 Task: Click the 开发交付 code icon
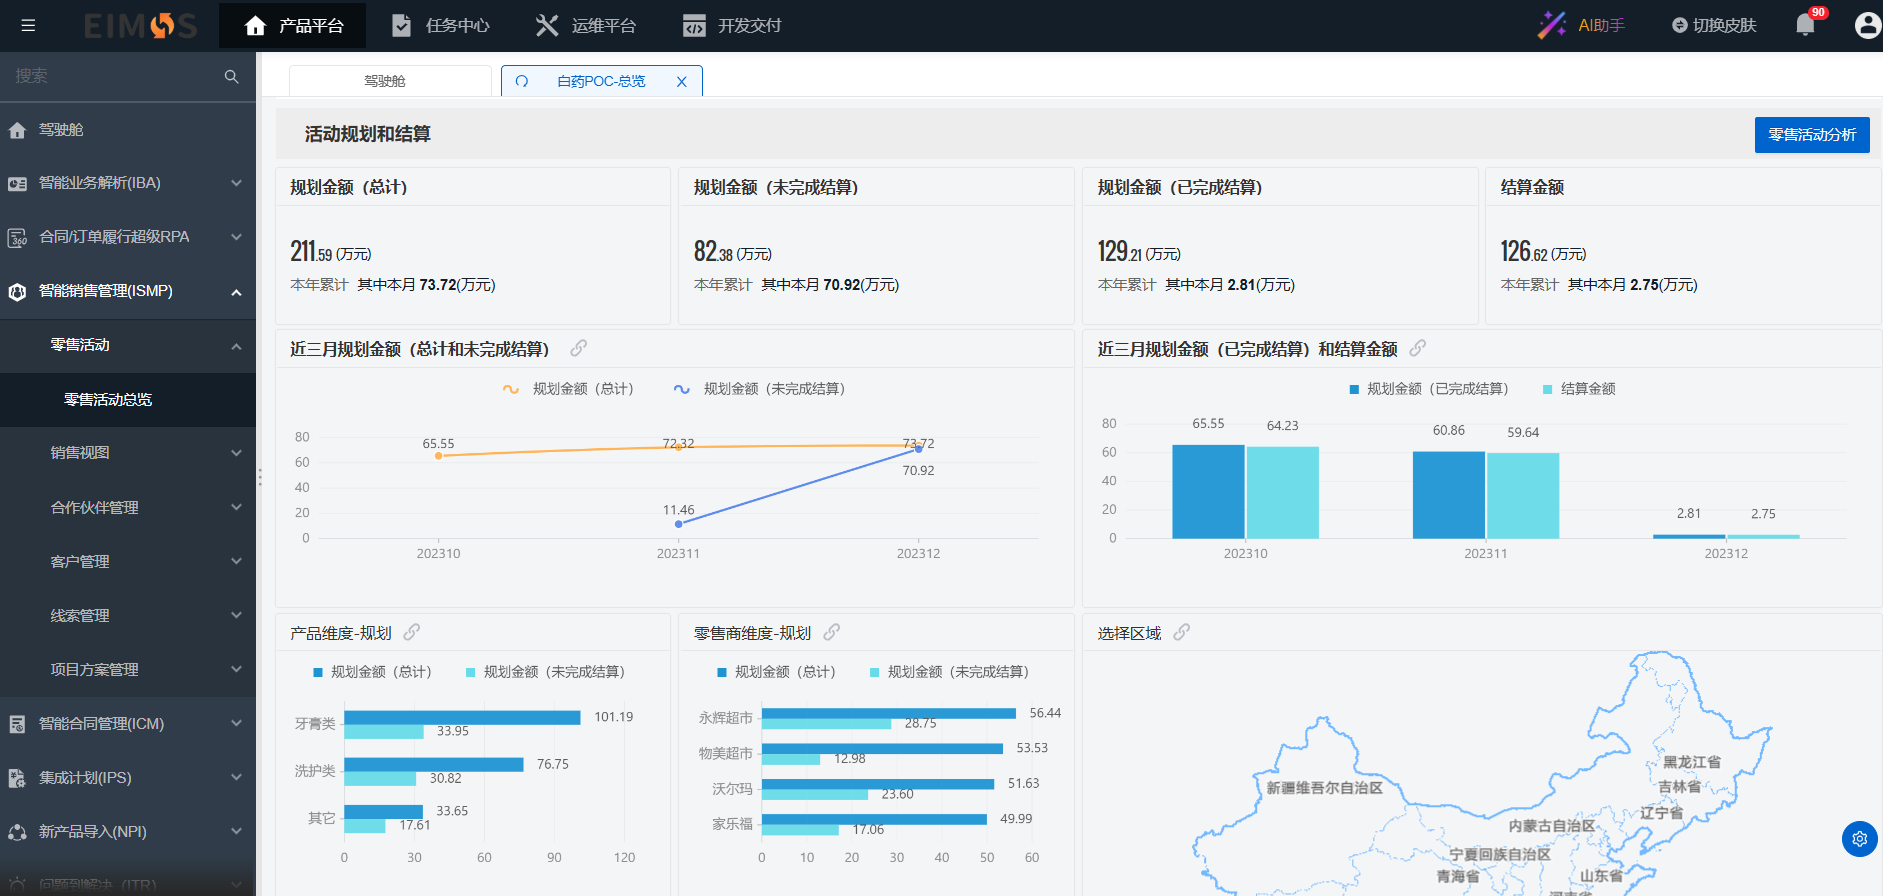[694, 26]
